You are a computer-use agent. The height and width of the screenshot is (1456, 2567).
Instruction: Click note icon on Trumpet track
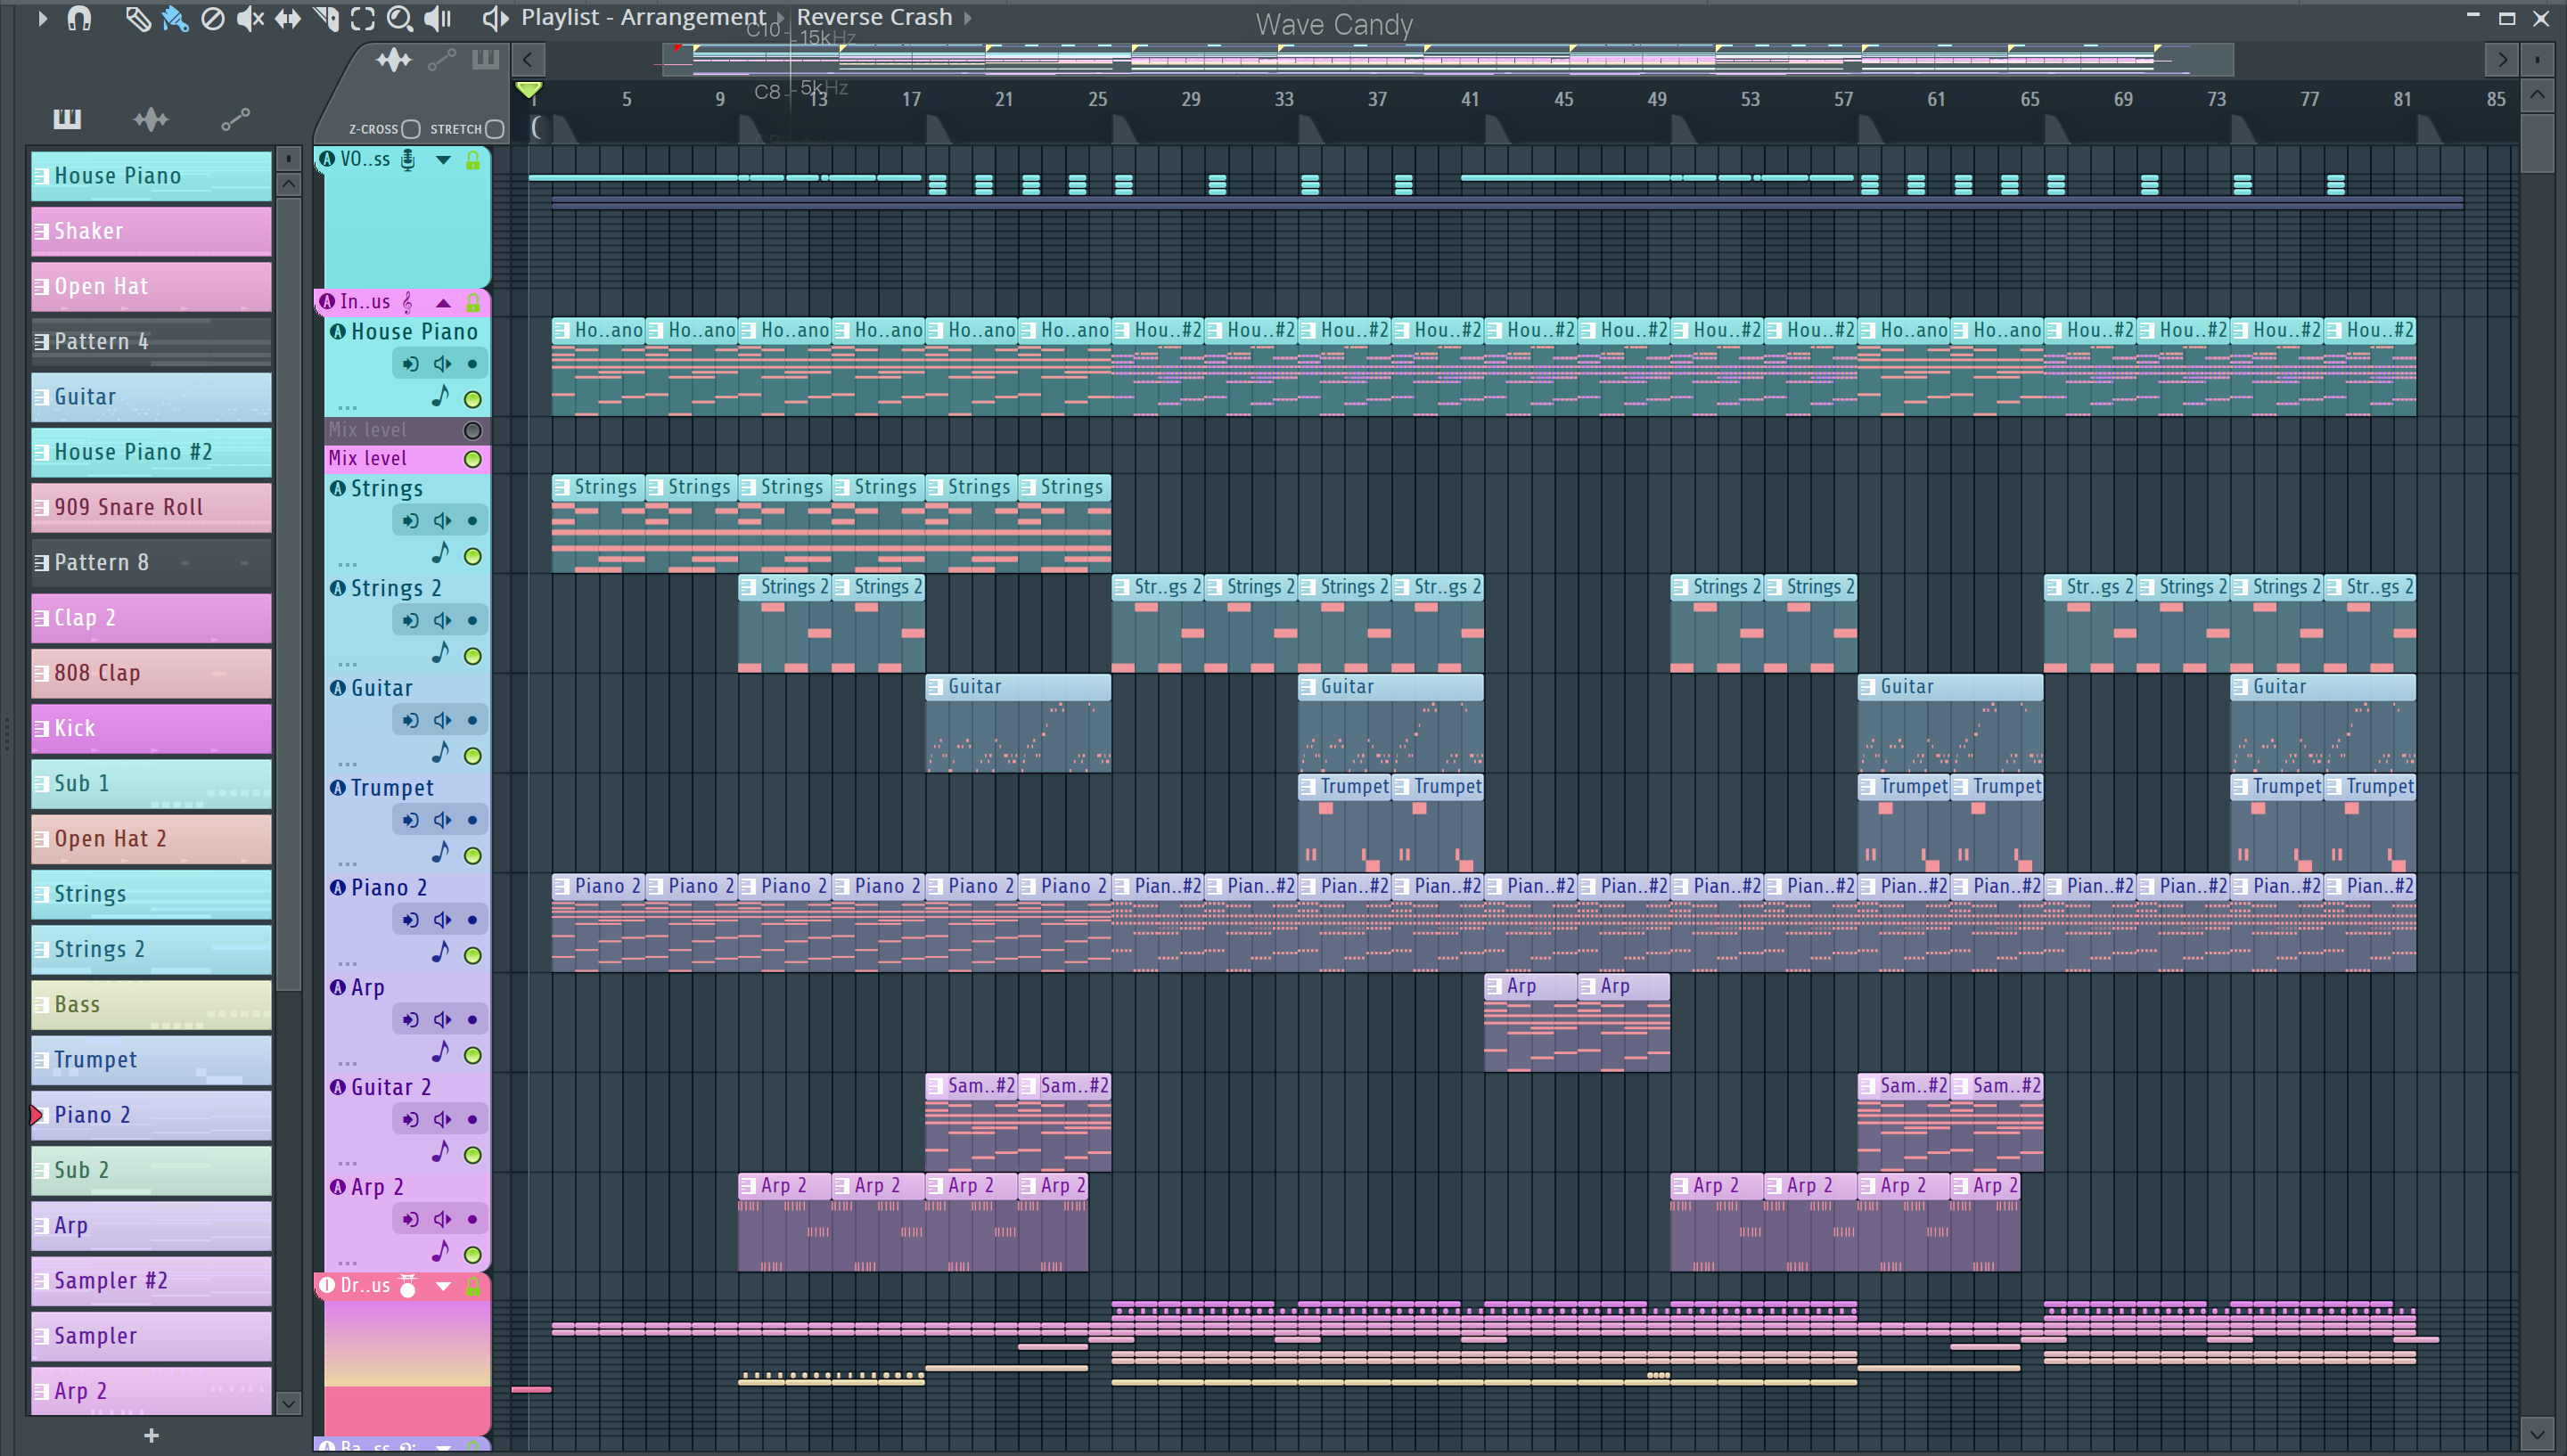440,852
